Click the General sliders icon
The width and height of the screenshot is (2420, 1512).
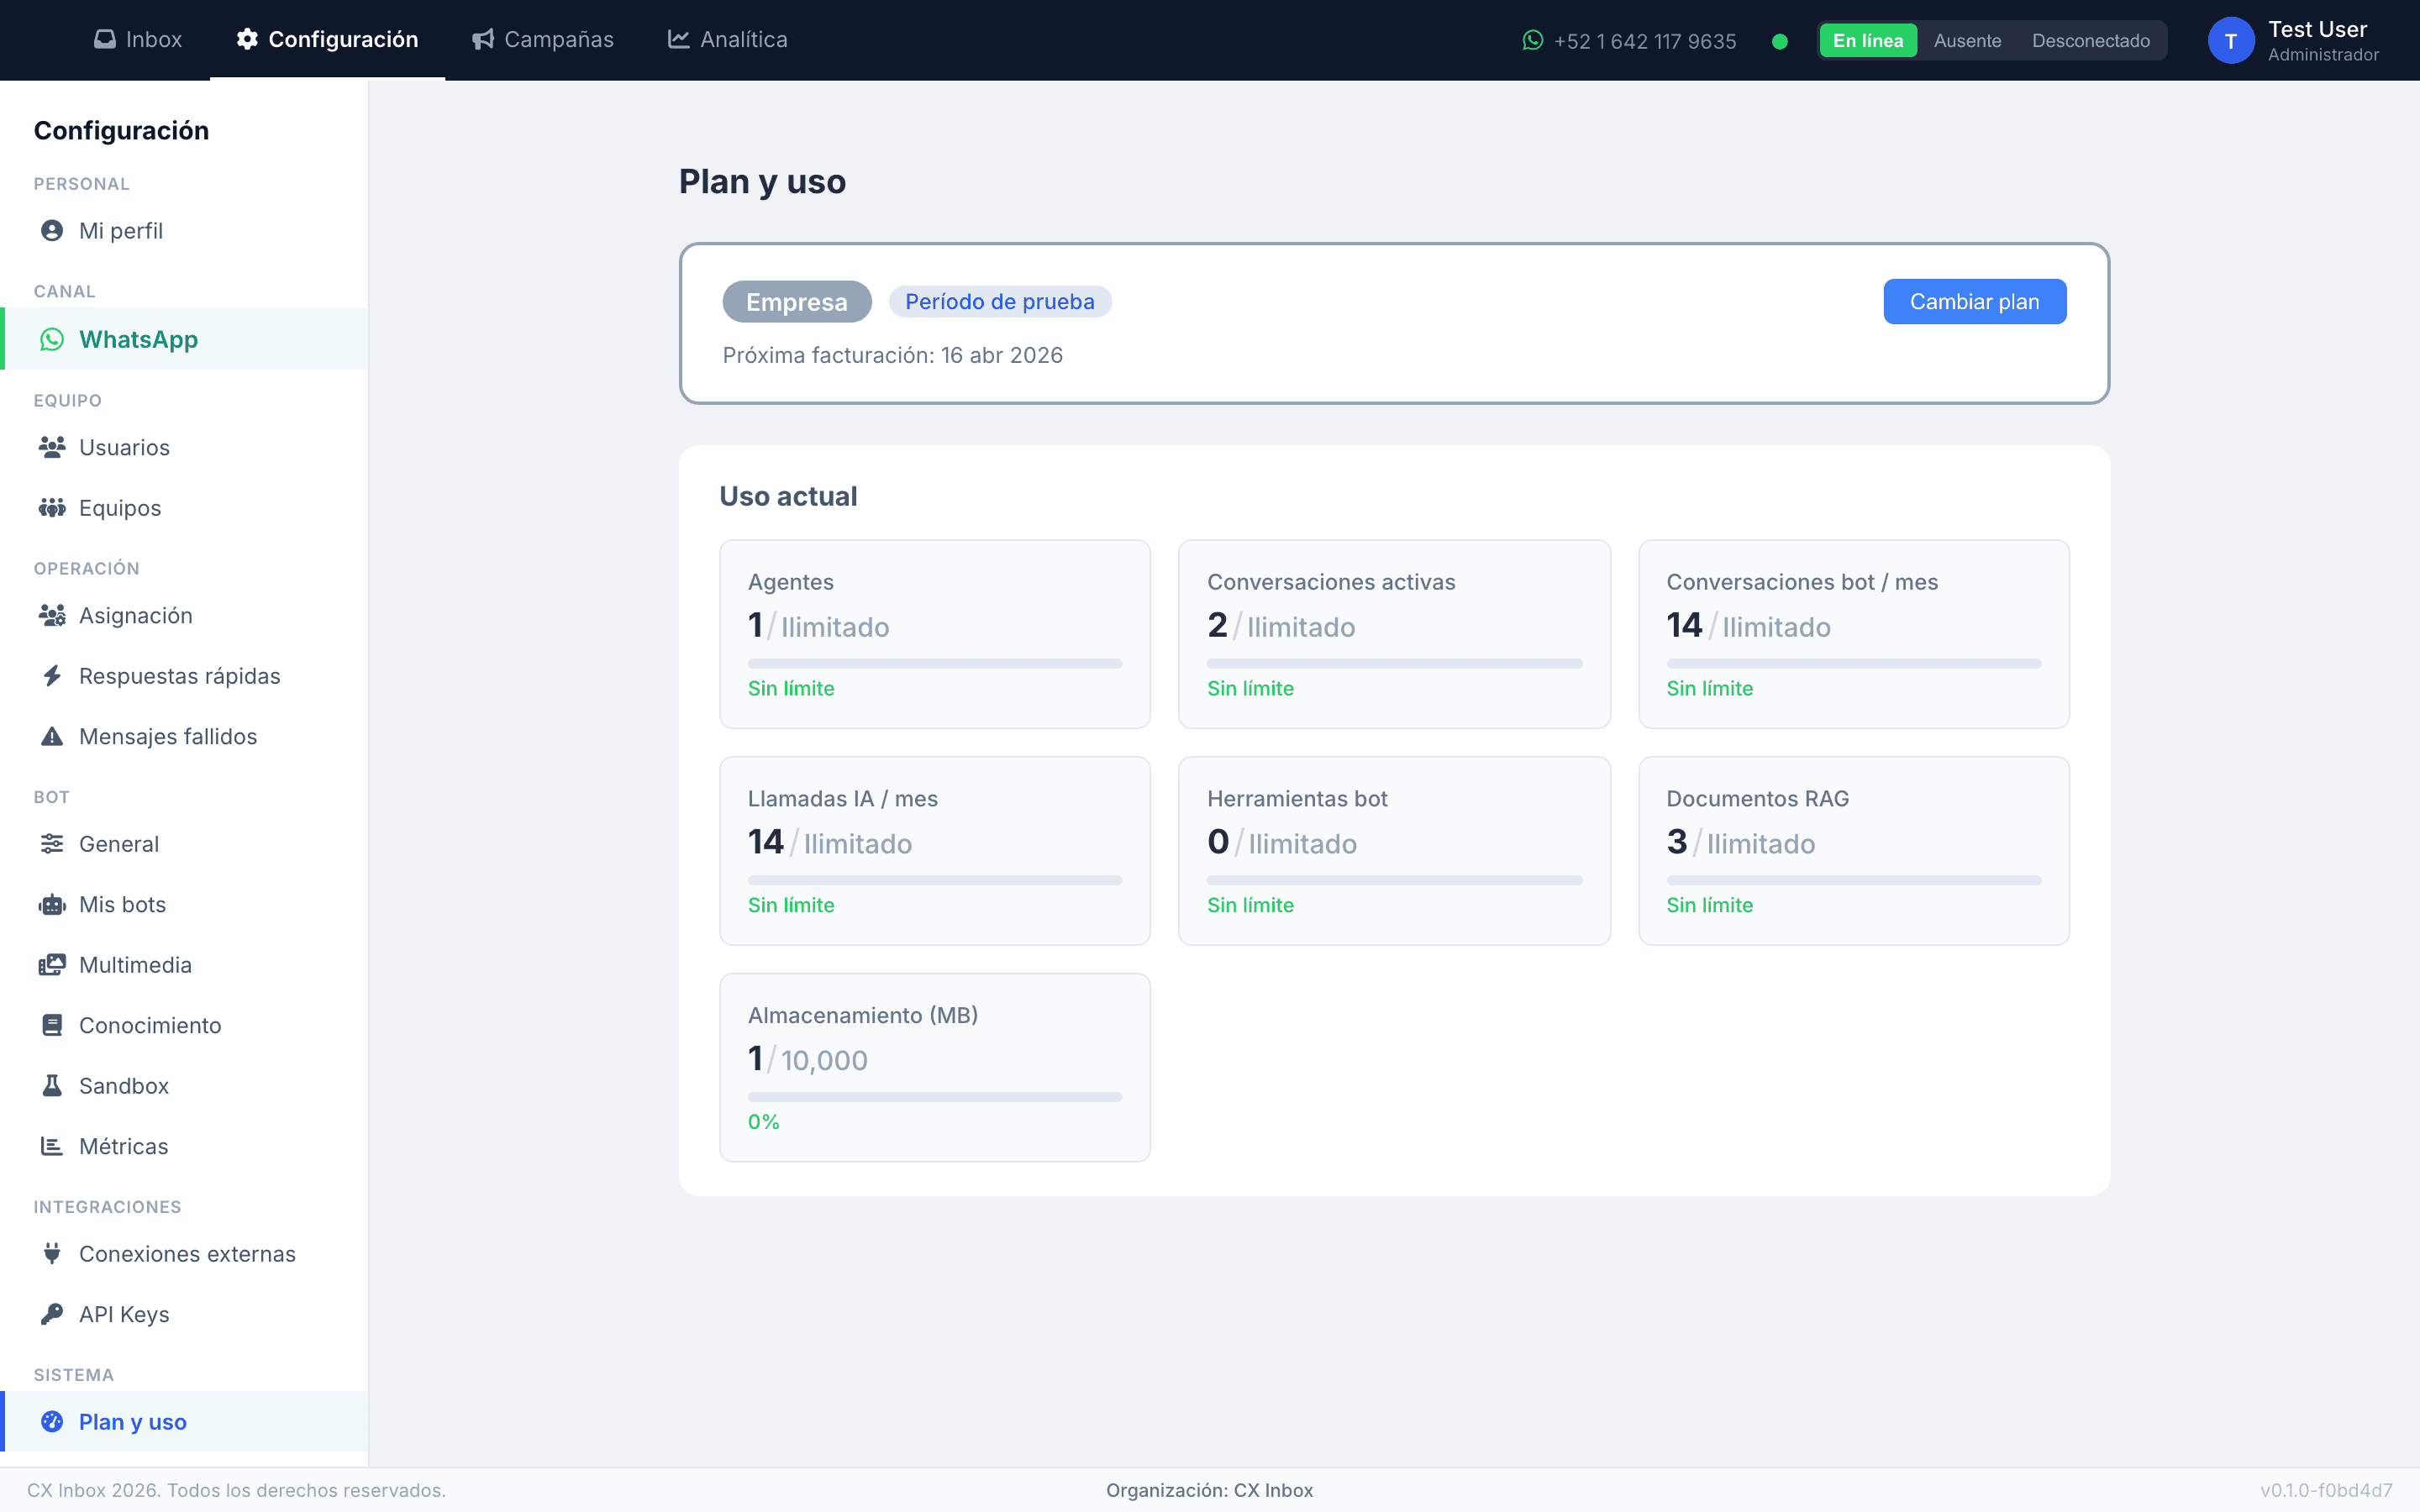[x=52, y=844]
